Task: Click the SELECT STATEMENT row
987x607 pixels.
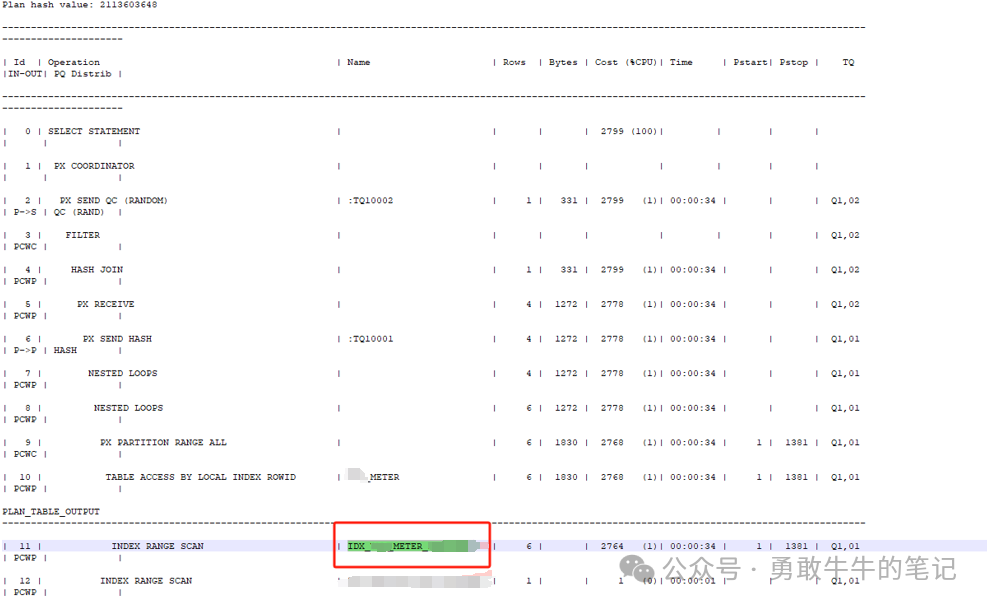Action: pyautogui.click(x=97, y=131)
